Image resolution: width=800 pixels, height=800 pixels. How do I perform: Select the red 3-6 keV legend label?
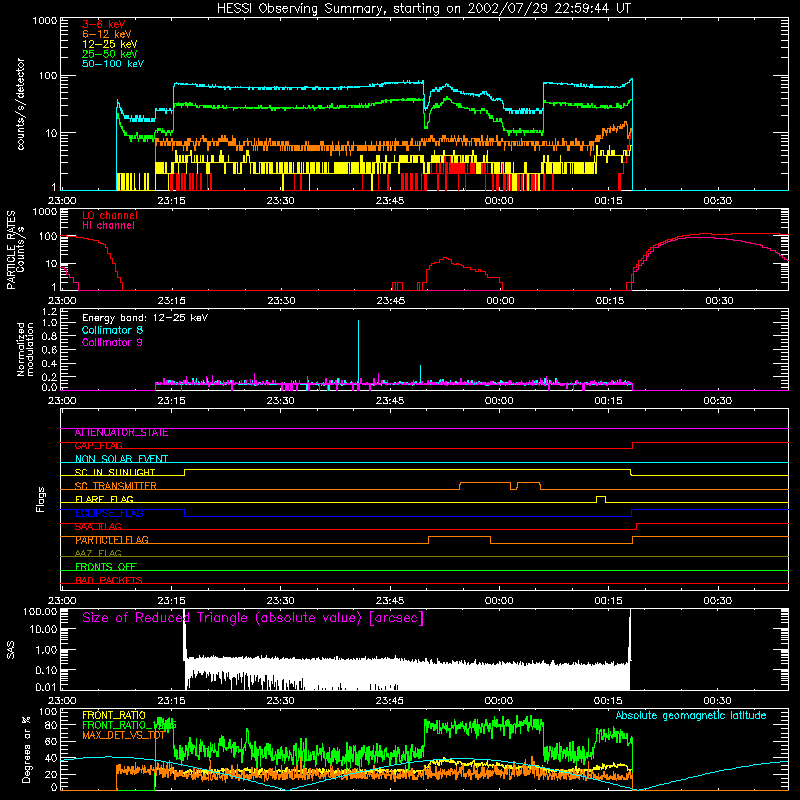pos(103,24)
